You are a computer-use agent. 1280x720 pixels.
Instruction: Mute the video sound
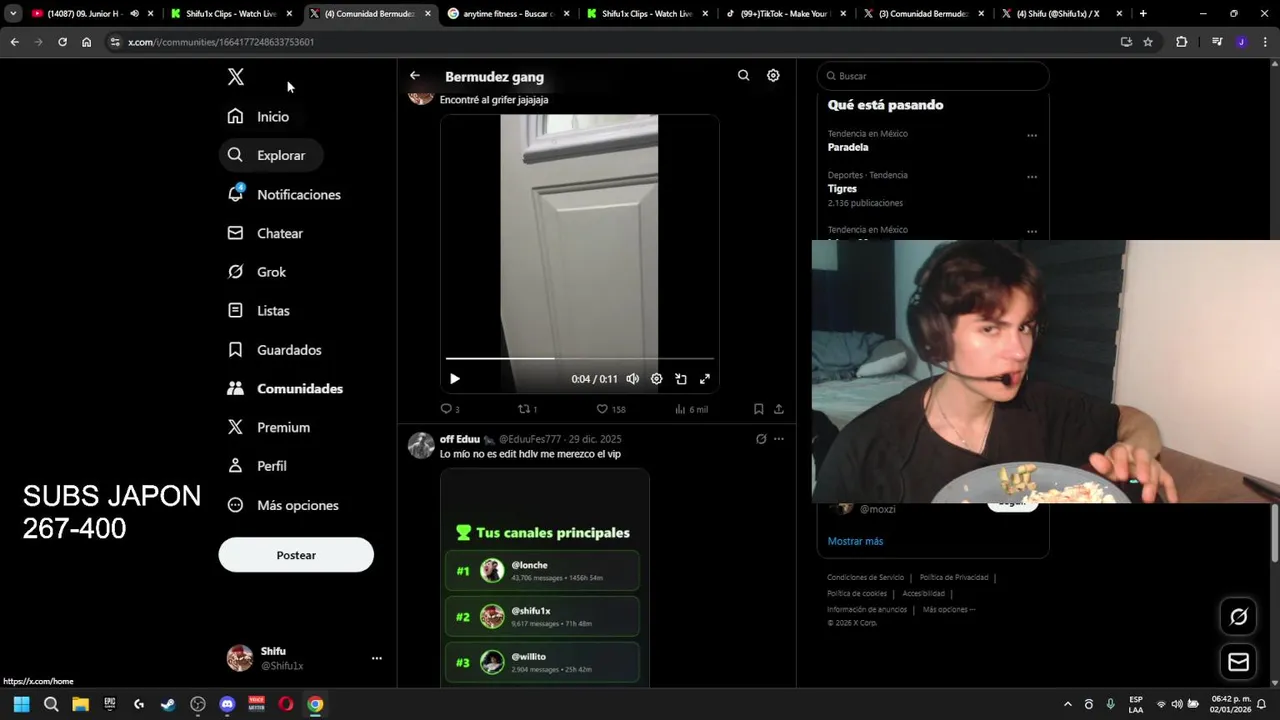tap(632, 379)
